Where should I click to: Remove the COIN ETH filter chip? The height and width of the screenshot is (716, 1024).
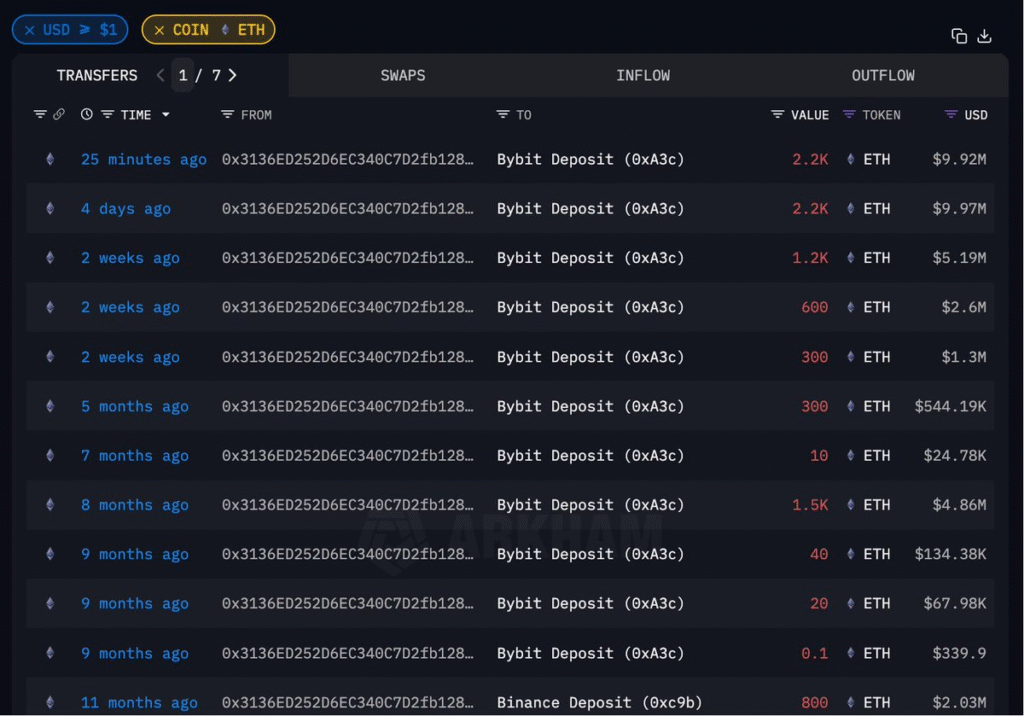159,30
